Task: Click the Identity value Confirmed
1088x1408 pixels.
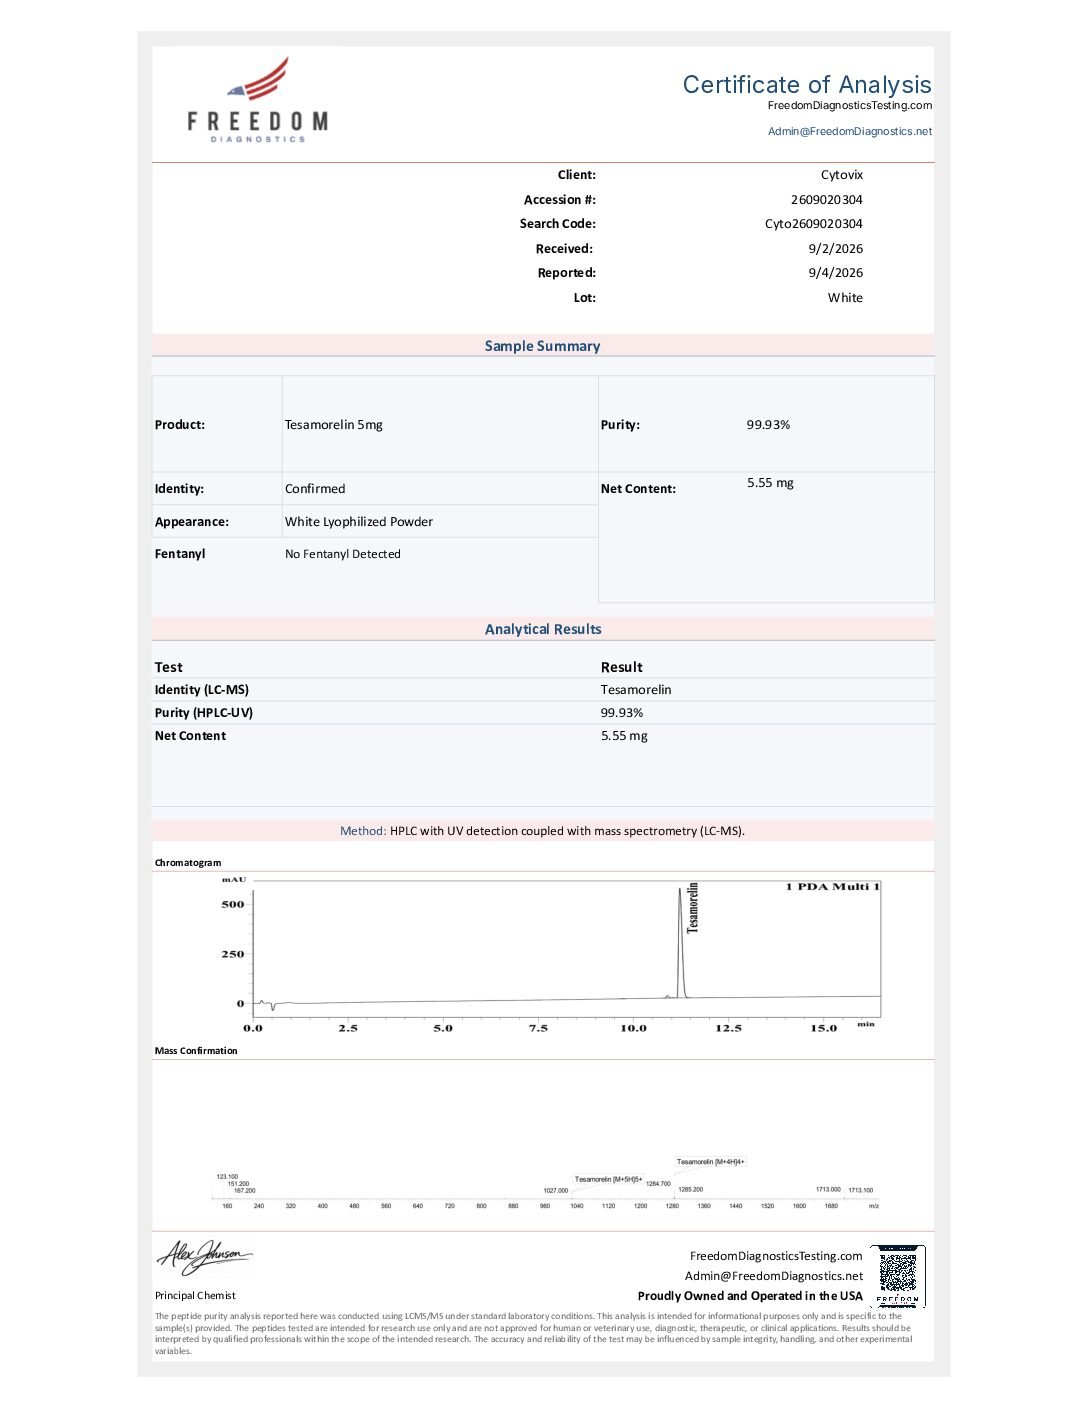Action: (315, 489)
